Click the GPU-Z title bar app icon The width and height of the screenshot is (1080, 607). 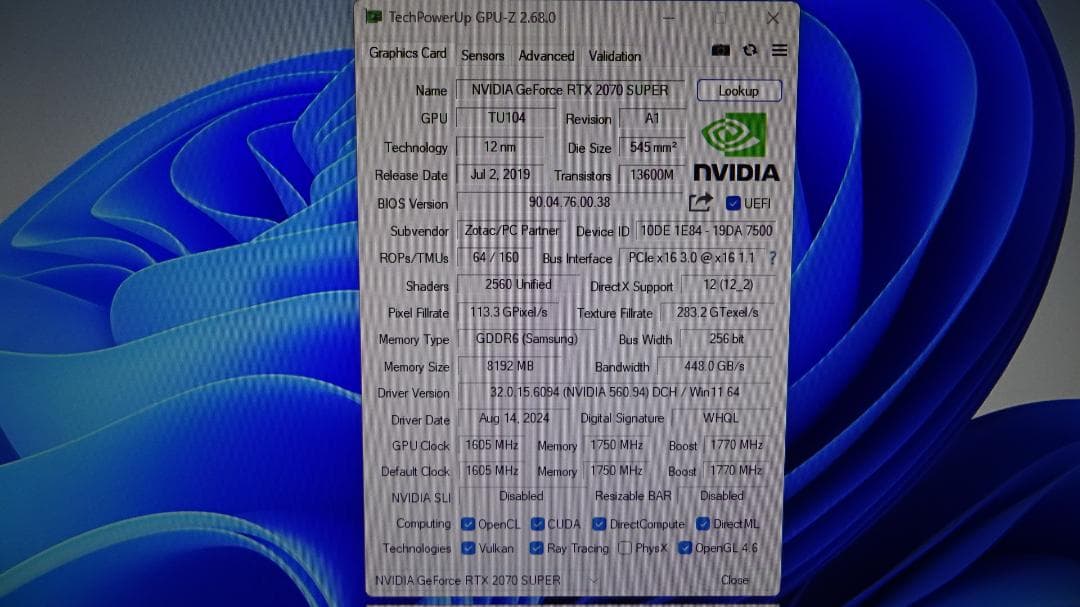pyautogui.click(x=374, y=17)
